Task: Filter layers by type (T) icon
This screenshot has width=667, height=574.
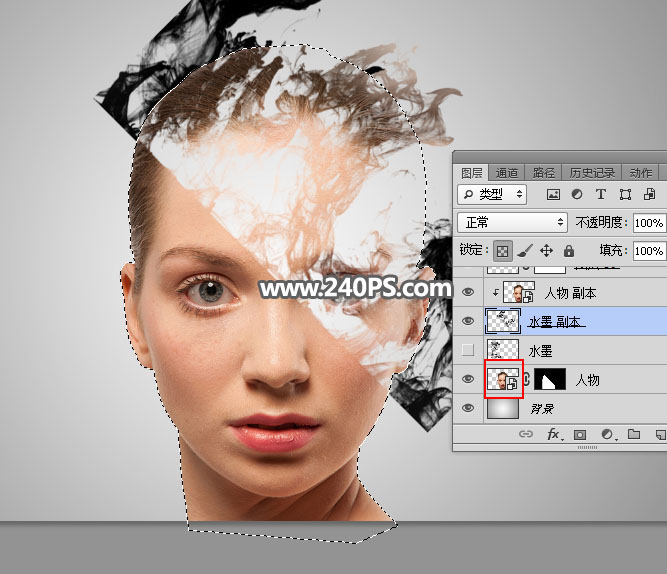Action: pos(601,194)
